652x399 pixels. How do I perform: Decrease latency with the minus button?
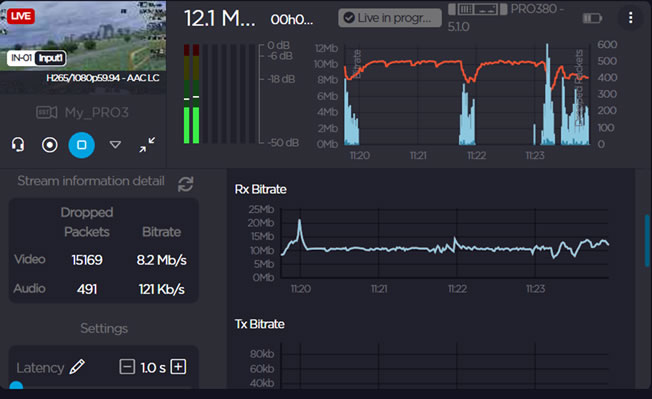pyautogui.click(x=127, y=367)
